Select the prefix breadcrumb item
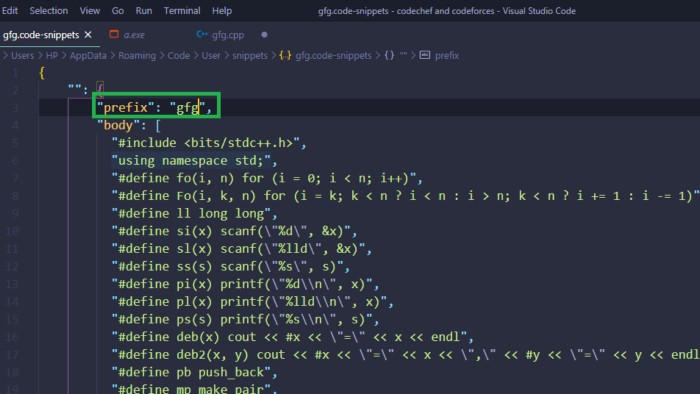 [447, 55]
